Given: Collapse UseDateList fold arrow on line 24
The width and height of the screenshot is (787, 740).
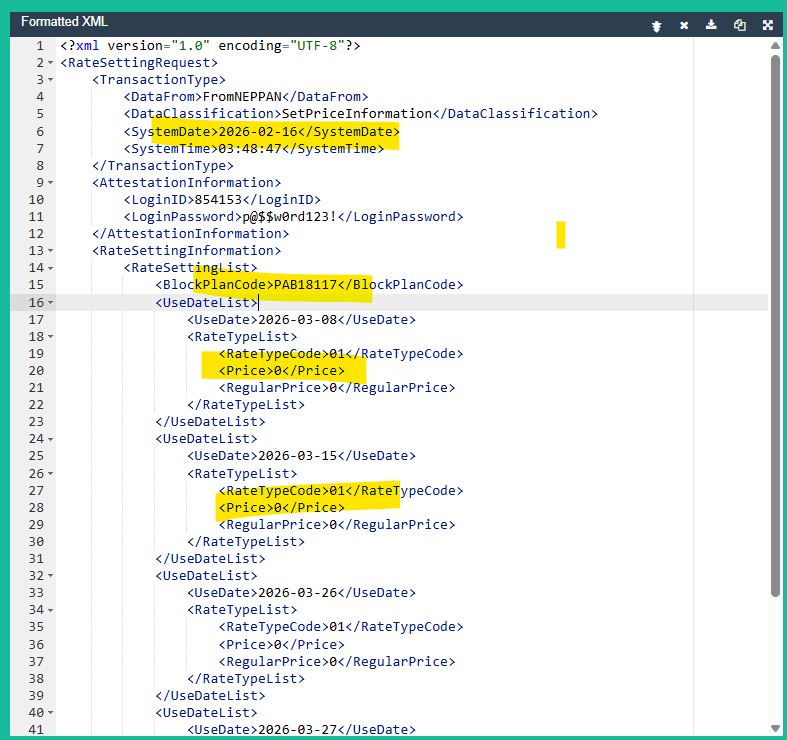Looking at the screenshot, I should pyautogui.click(x=50, y=439).
